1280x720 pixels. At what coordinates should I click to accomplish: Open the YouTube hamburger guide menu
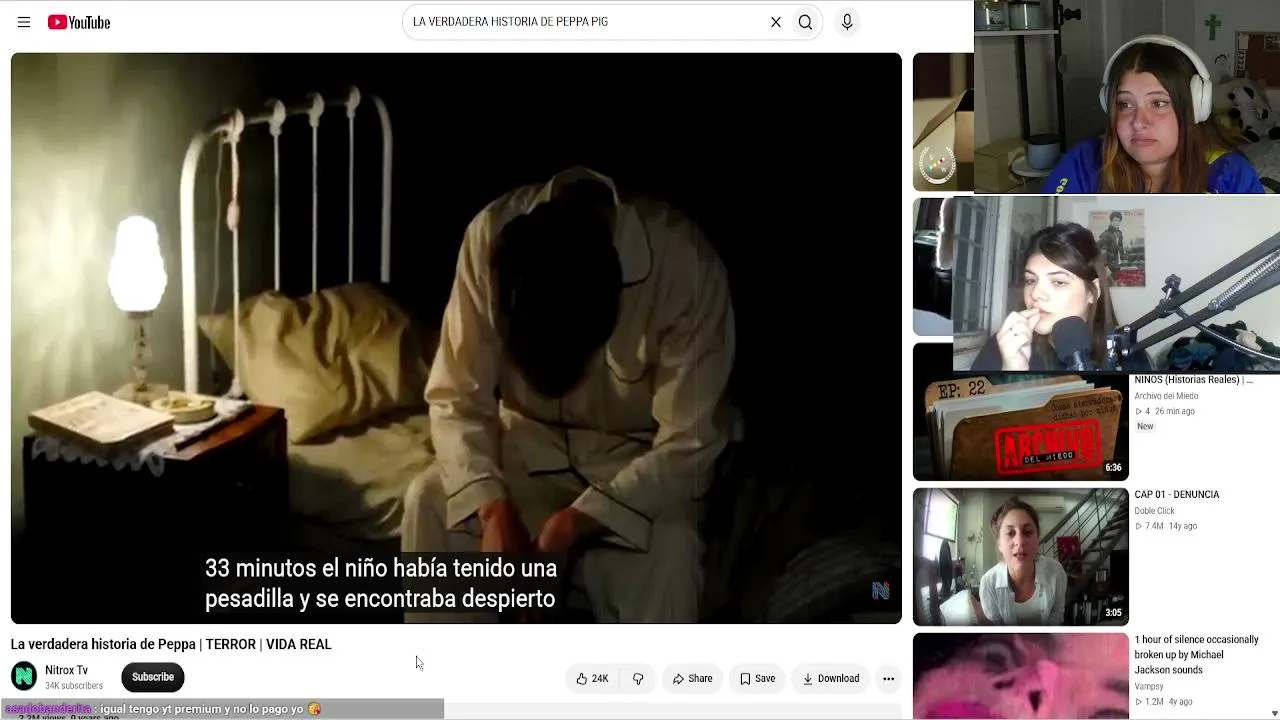pos(24,22)
